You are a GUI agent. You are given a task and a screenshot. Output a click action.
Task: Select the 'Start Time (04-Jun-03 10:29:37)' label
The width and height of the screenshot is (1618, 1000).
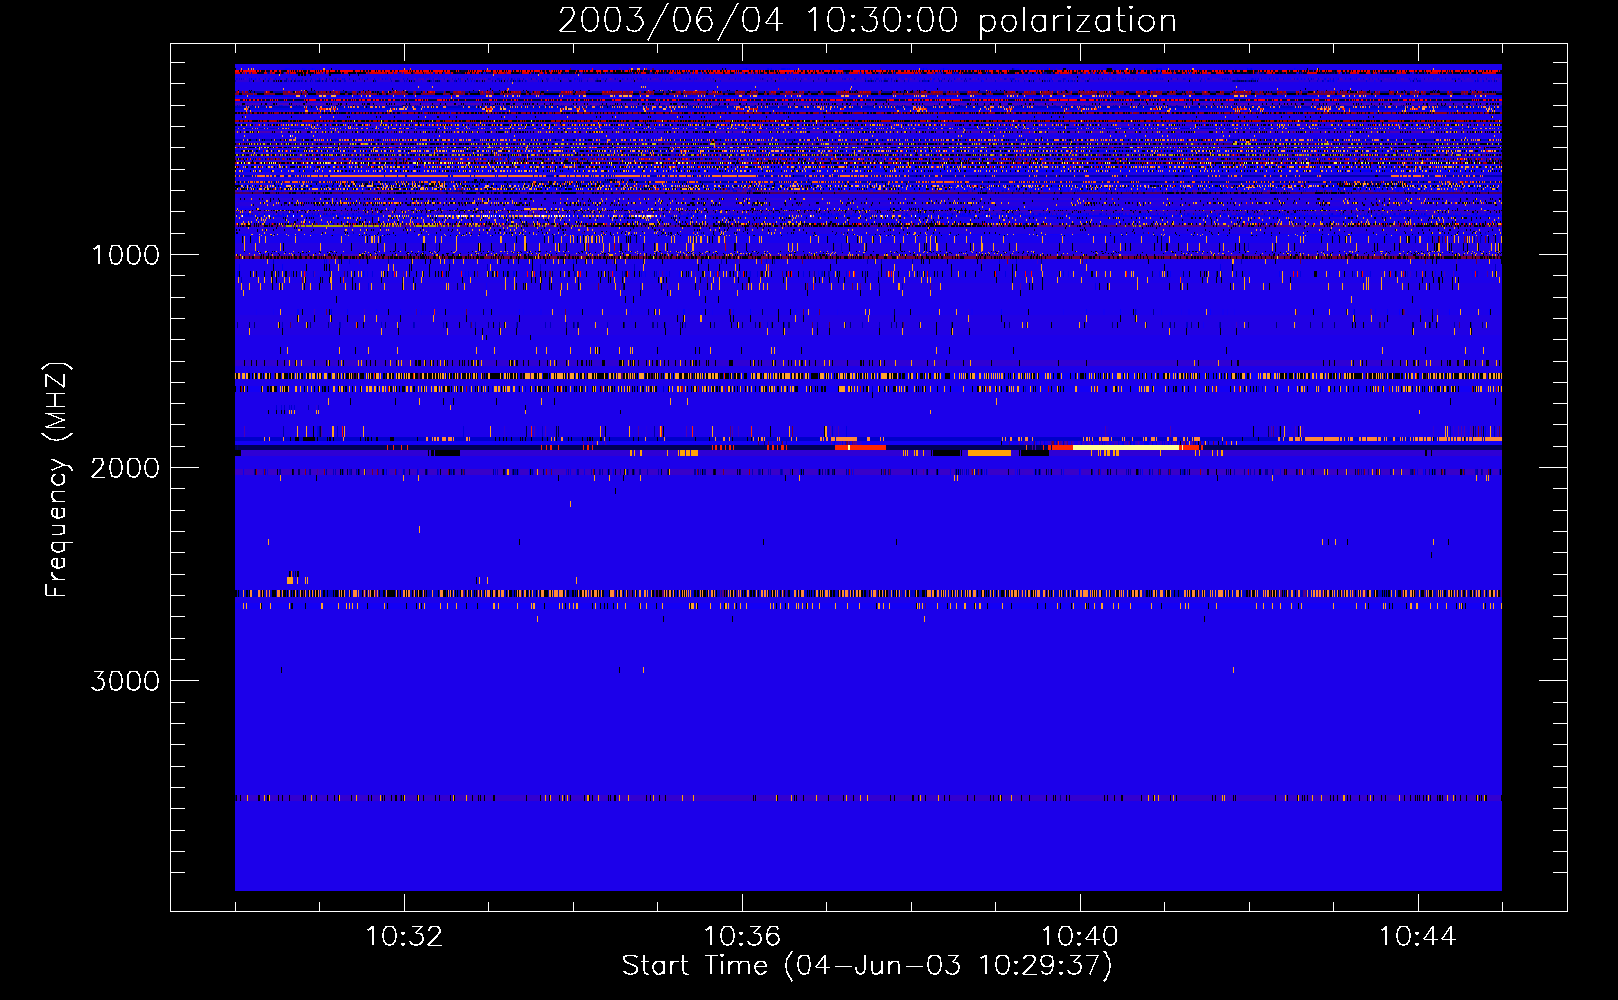click(867, 966)
